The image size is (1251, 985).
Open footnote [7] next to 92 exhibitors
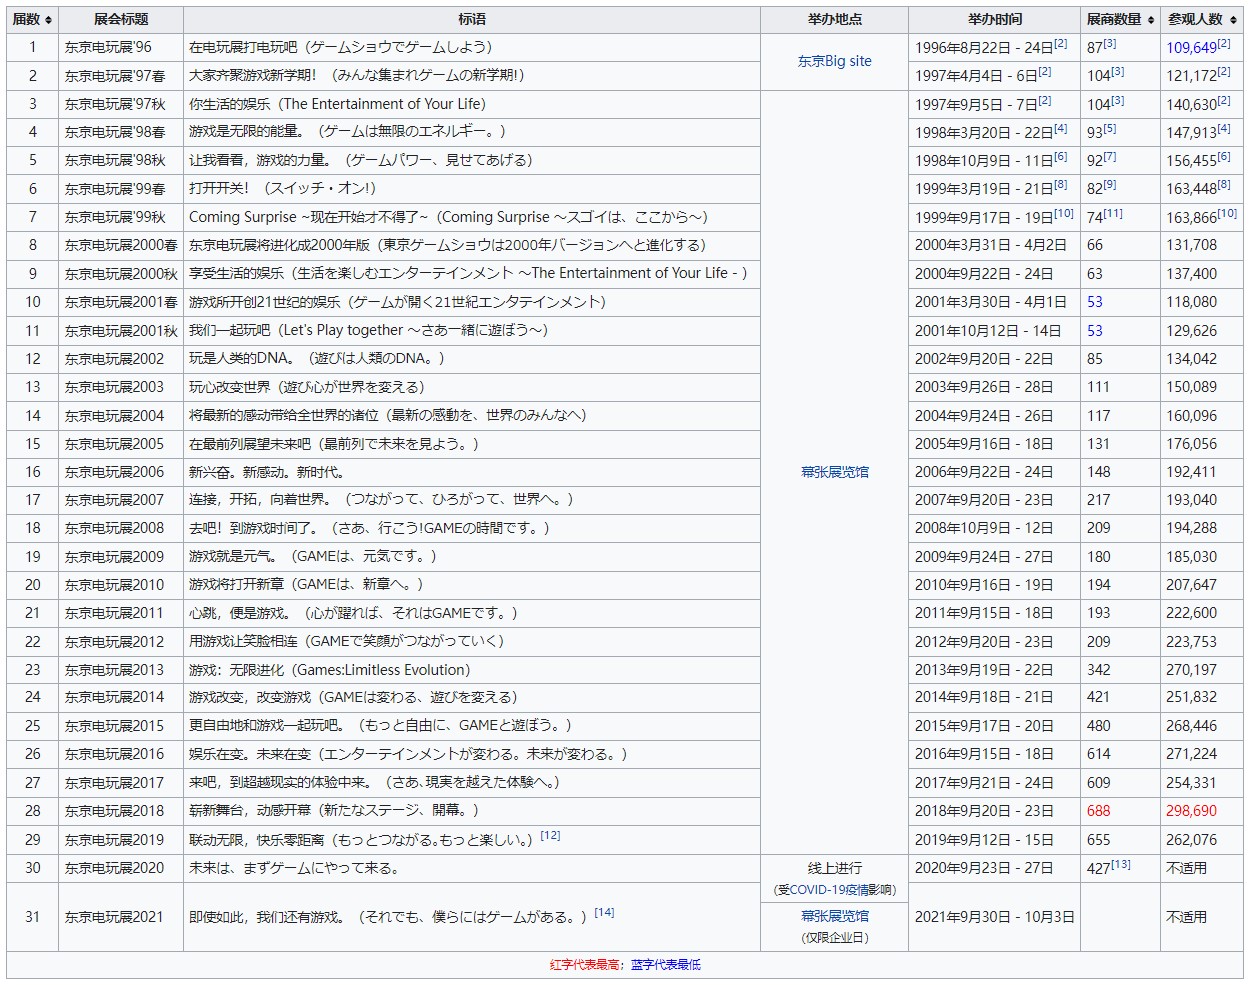tap(1109, 156)
